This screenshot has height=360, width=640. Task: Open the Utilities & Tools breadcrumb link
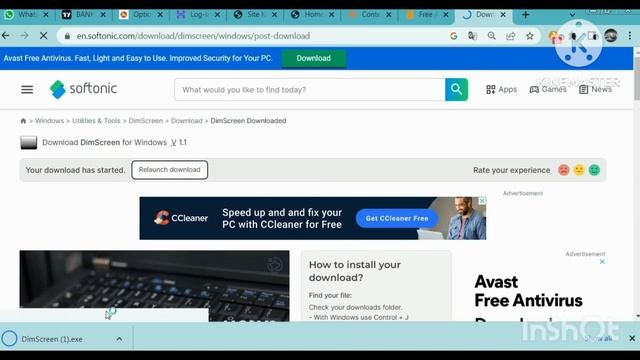[96, 121]
